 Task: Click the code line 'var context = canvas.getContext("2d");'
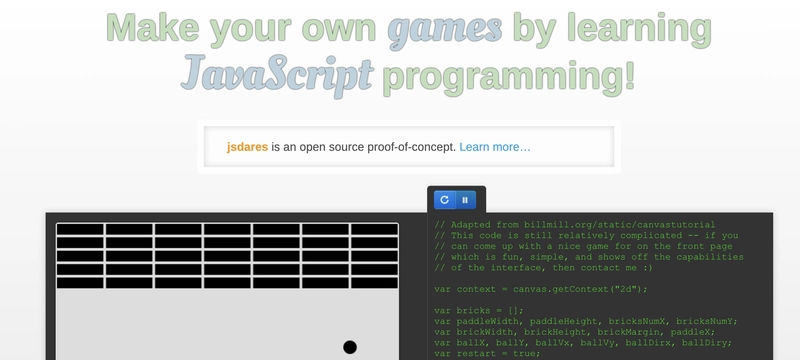pos(541,289)
